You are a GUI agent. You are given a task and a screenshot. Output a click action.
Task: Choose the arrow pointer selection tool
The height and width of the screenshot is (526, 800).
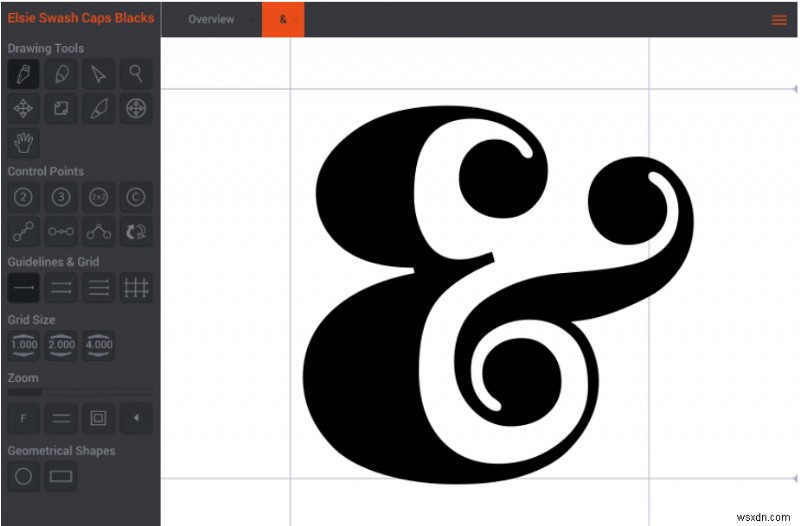pos(98,74)
